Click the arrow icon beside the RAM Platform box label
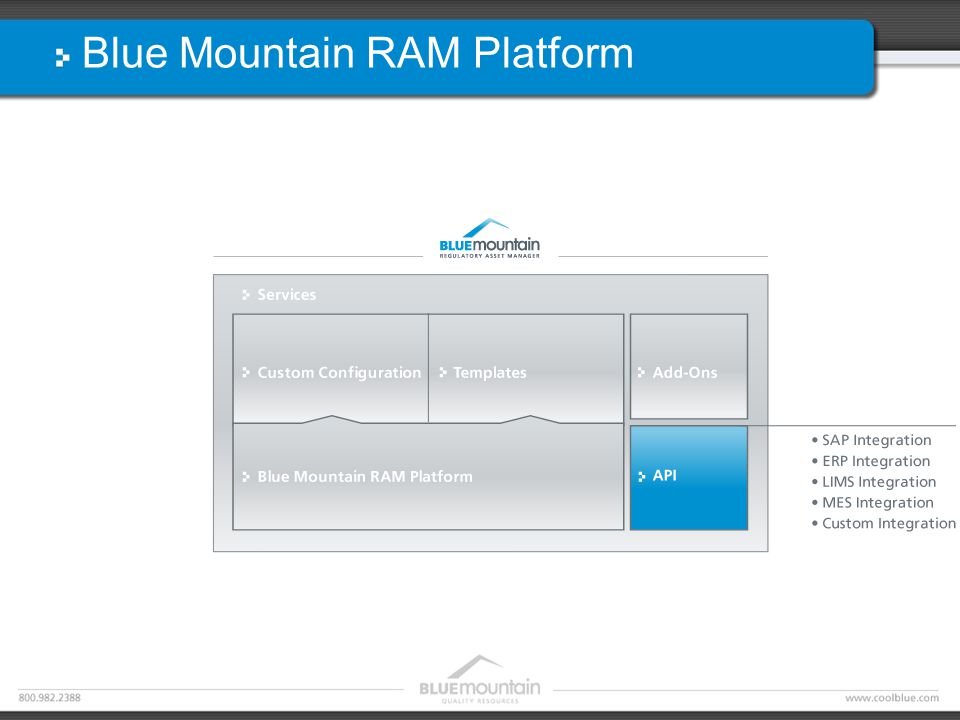 point(246,476)
